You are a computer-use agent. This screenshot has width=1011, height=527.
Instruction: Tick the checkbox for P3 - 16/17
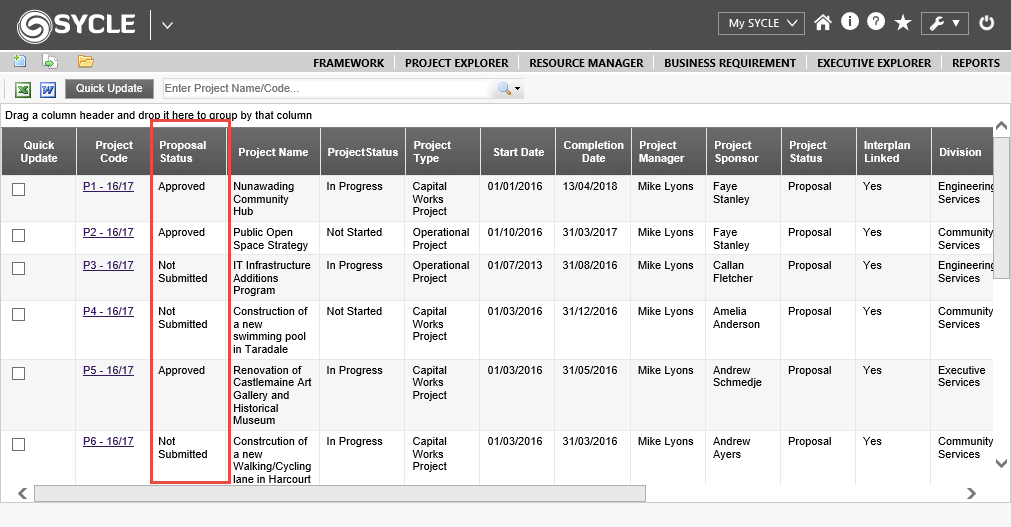click(19, 268)
